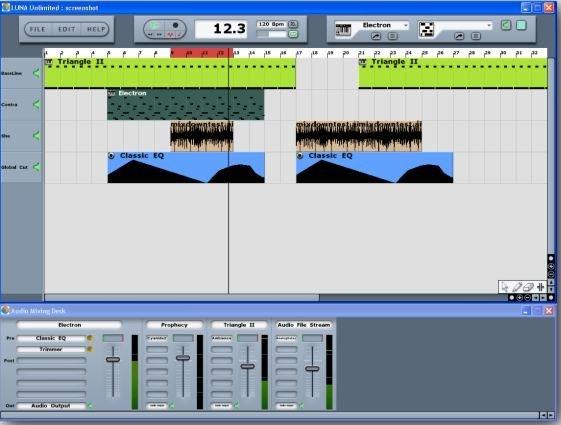The height and width of the screenshot is (425, 561).
Task: Open the HELP menu
Action: pyautogui.click(x=96, y=29)
